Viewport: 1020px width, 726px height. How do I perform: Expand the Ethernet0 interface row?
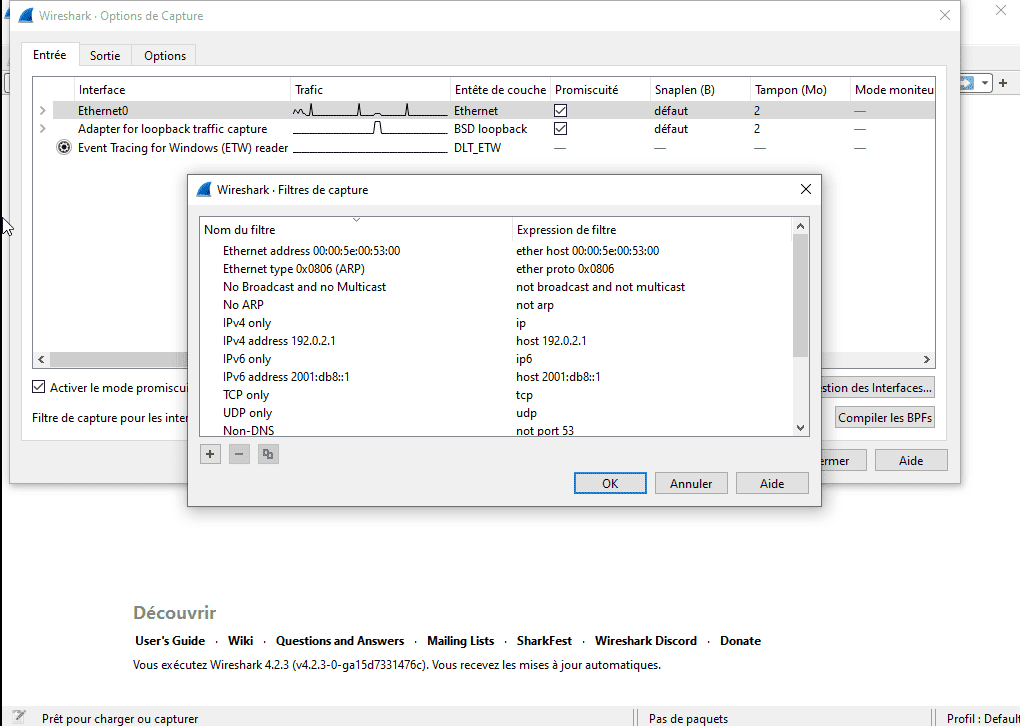coord(42,111)
